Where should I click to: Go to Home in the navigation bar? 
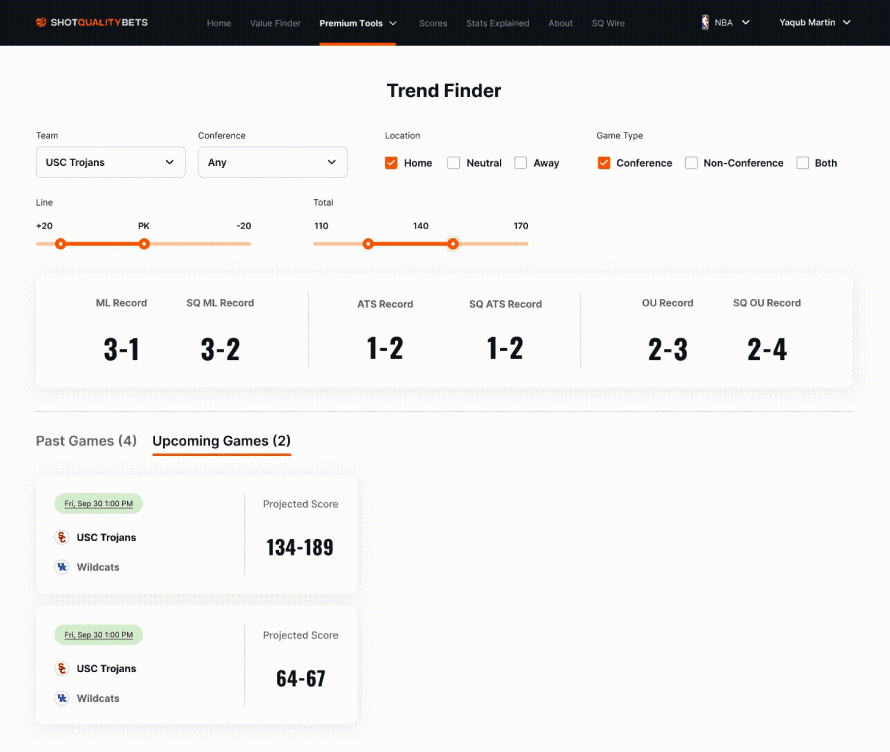(x=219, y=23)
